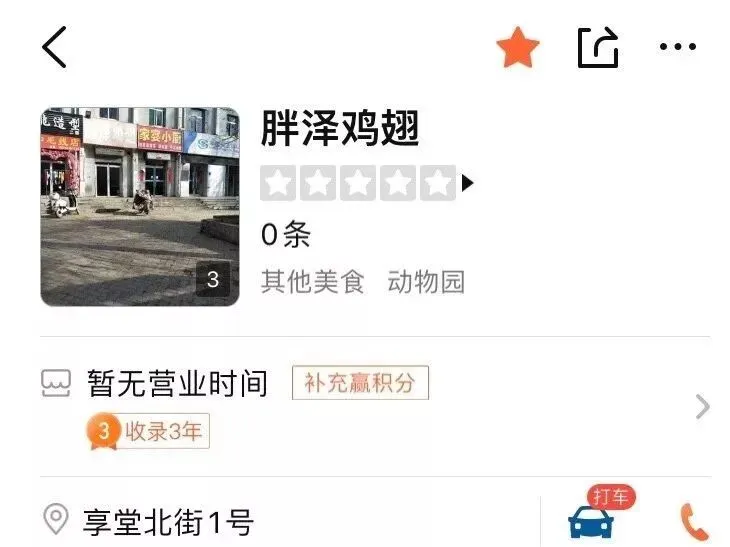The width and height of the screenshot is (730, 547).
Task: Tap the business hours shop icon
Action: (56, 383)
